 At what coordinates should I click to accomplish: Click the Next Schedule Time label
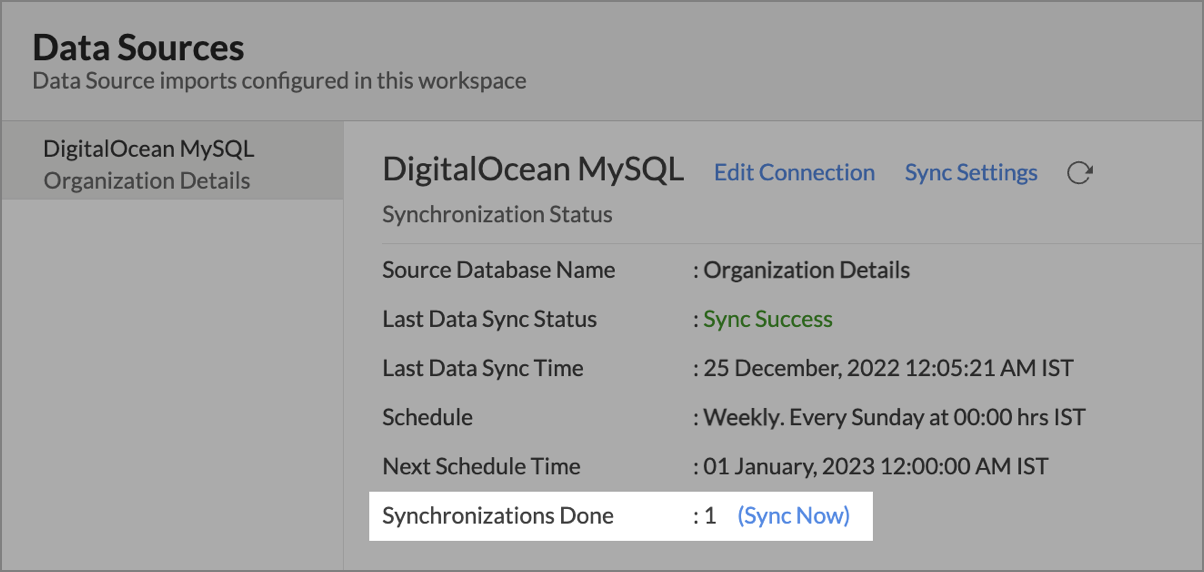coord(481,466)
